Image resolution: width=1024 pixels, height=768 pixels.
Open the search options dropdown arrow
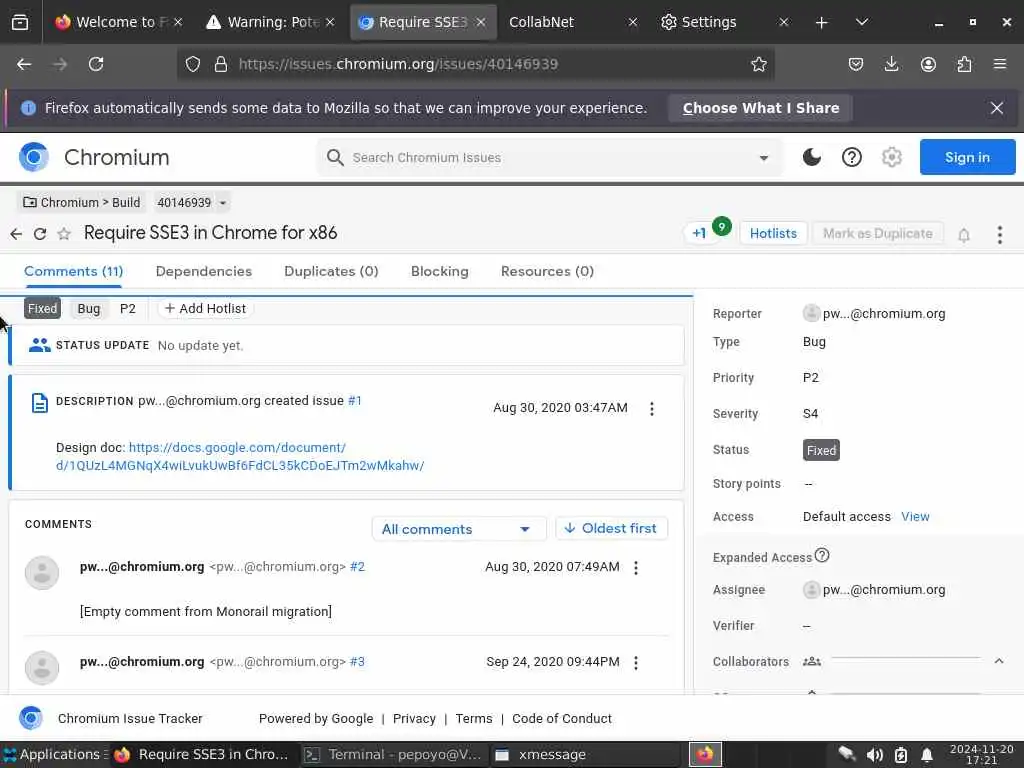pos(763,158)
